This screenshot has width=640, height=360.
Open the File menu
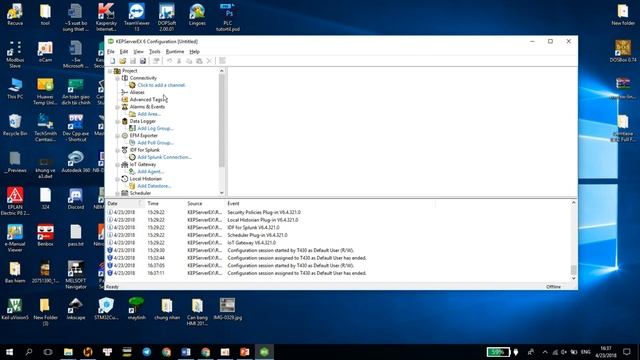[111, 51]
